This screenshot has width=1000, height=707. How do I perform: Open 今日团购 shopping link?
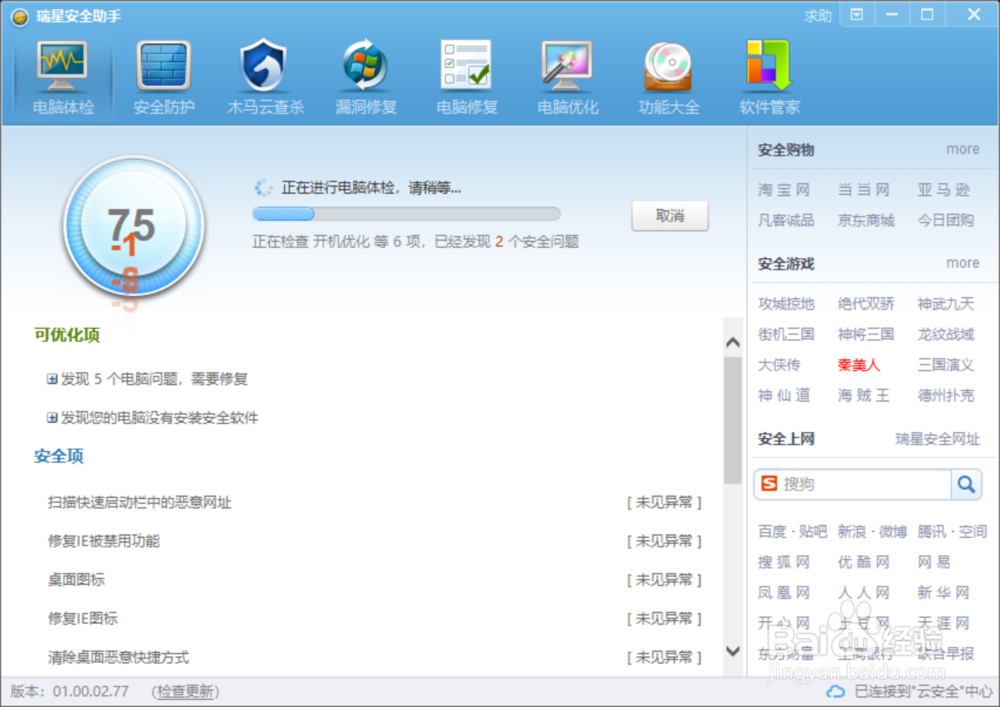[x=945, y=221]
